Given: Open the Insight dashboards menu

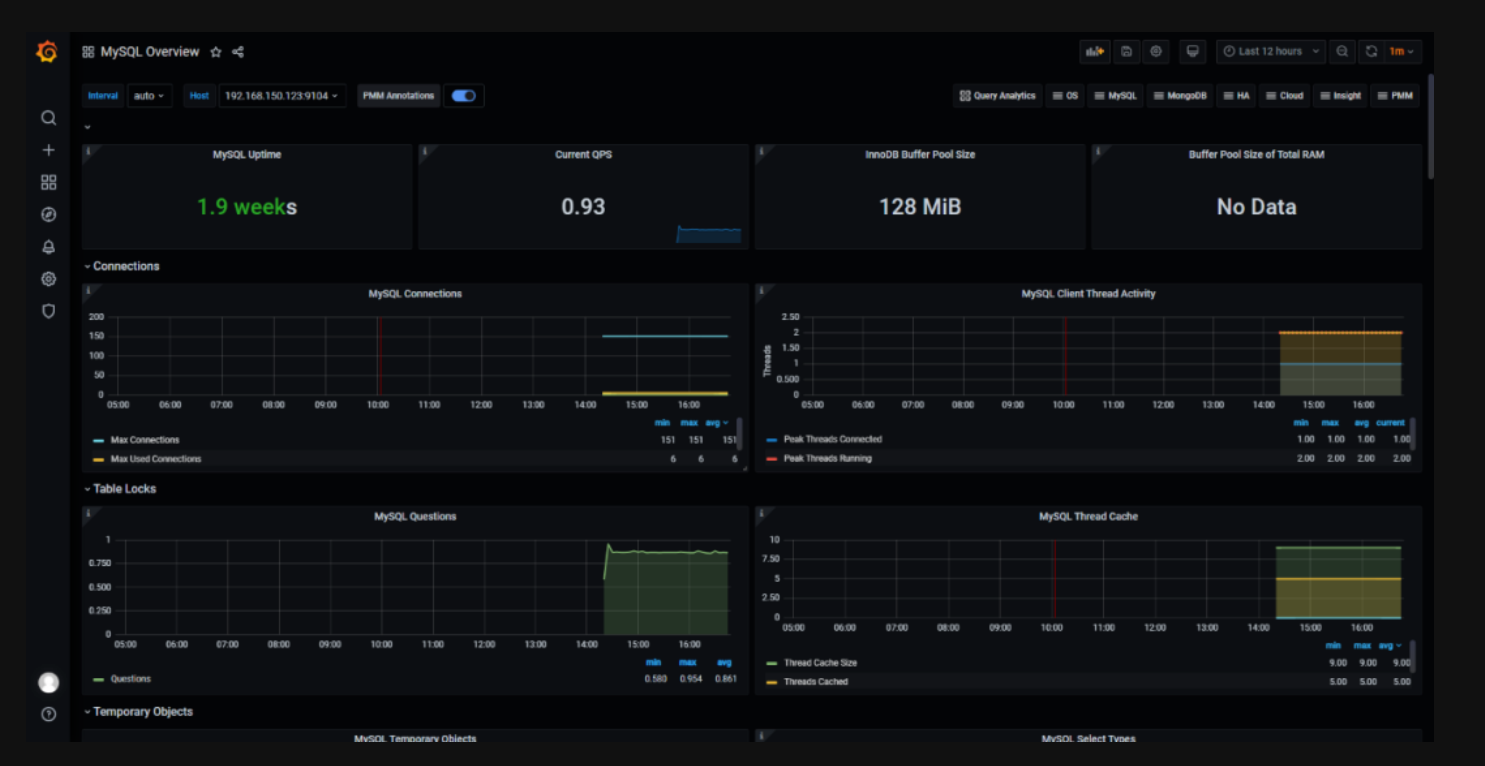Looking at the screenshot, I should pyautogui.click(x=1340, y=96).
